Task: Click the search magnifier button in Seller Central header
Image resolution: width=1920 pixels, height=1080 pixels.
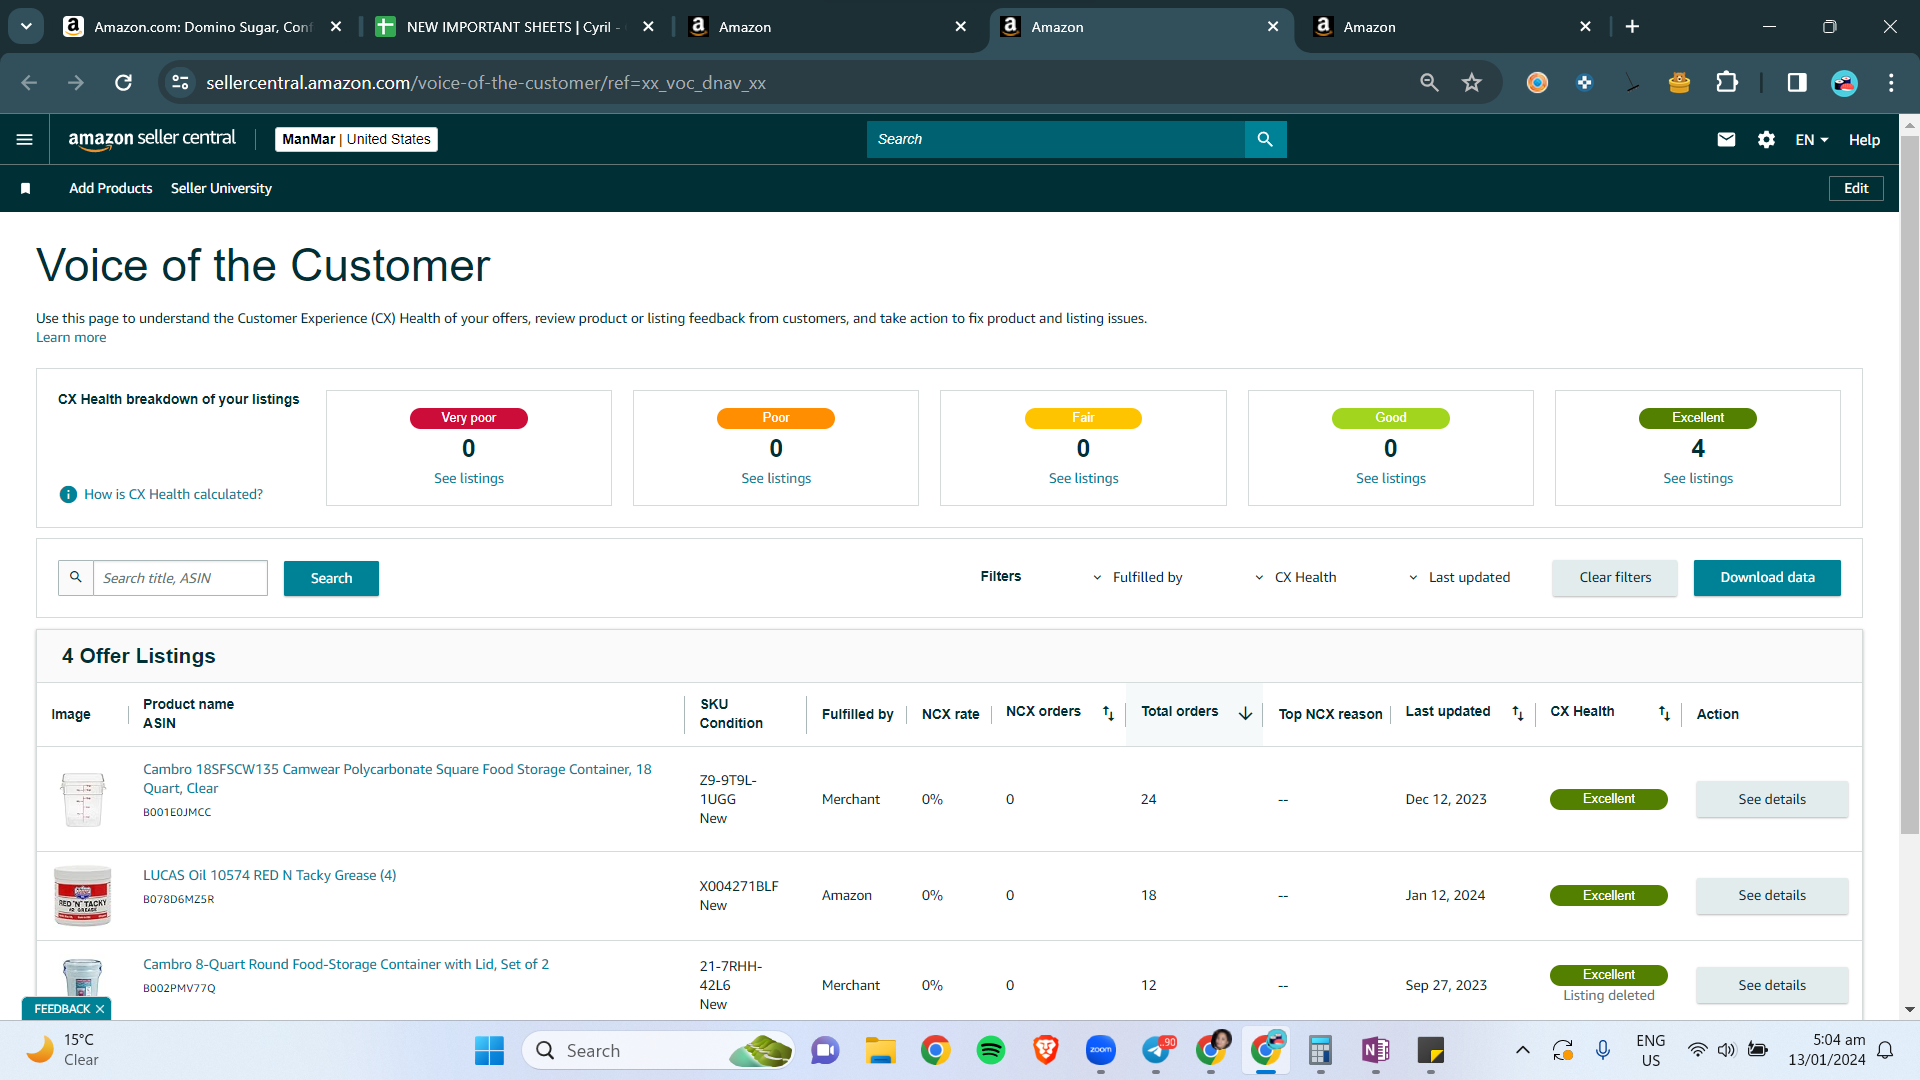Action: pyautogui.click(x=1265, y=140)
